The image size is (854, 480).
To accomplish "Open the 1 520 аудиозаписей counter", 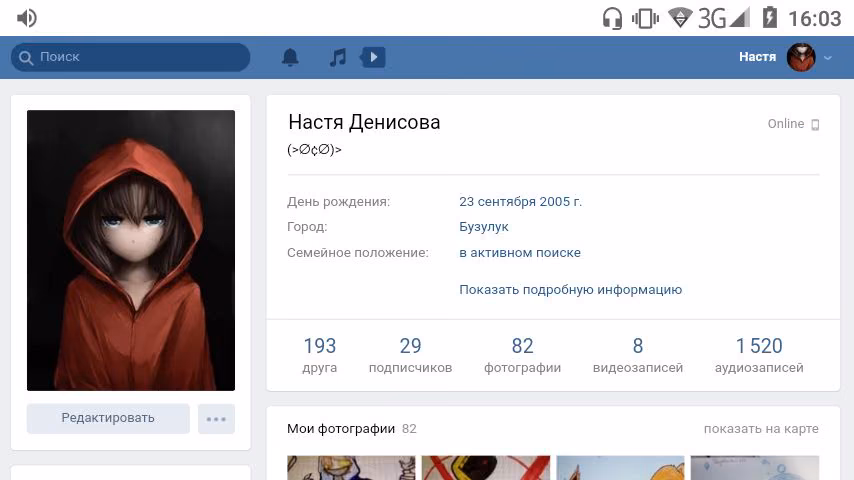I will point(759,355).
